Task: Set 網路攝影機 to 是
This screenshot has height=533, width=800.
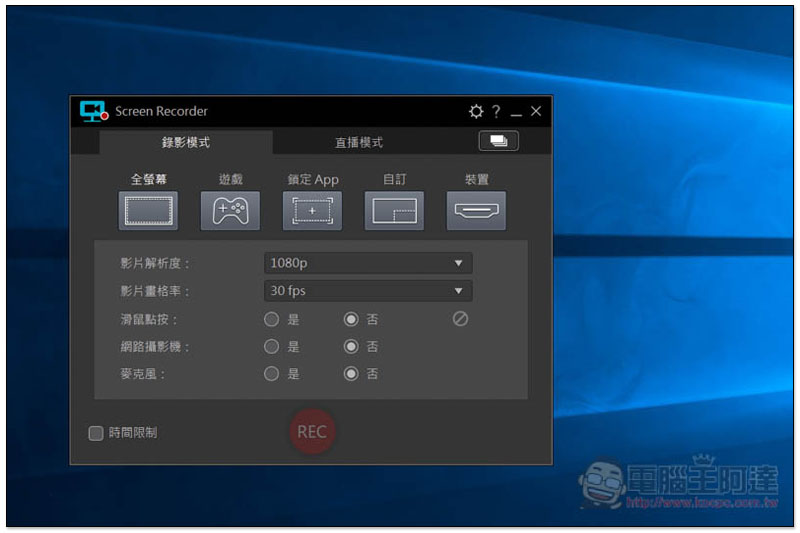Action: click(271, 347)
